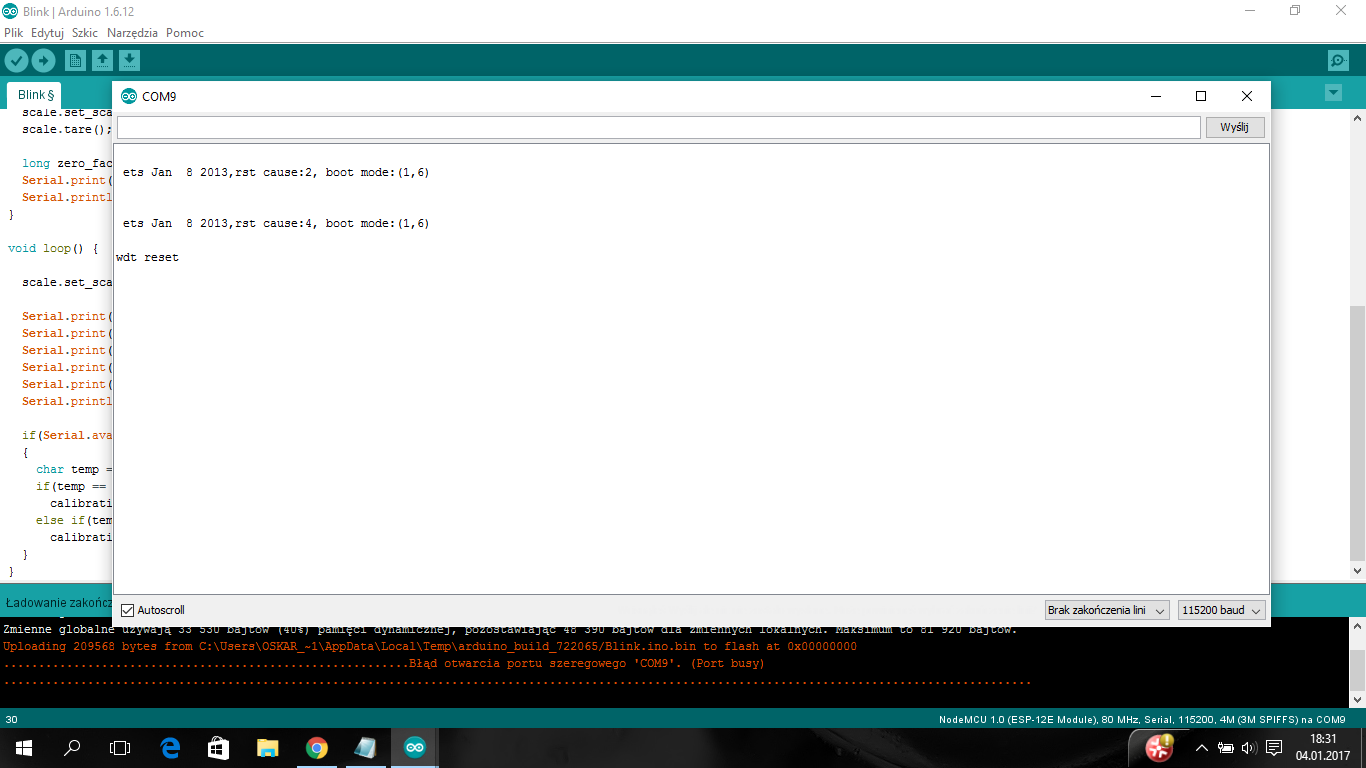
Task: Launch Google Chrome from the taskbar
Action: [316, 748]
